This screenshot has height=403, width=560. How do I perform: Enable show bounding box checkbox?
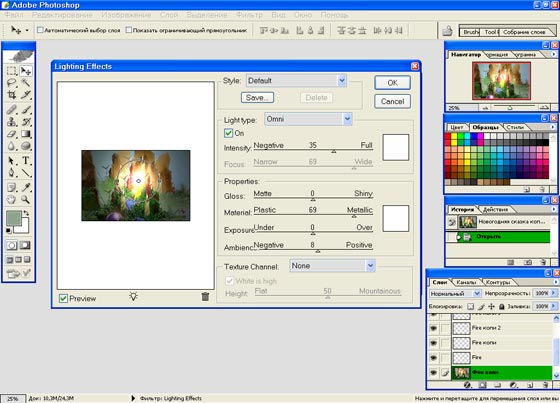129,30
